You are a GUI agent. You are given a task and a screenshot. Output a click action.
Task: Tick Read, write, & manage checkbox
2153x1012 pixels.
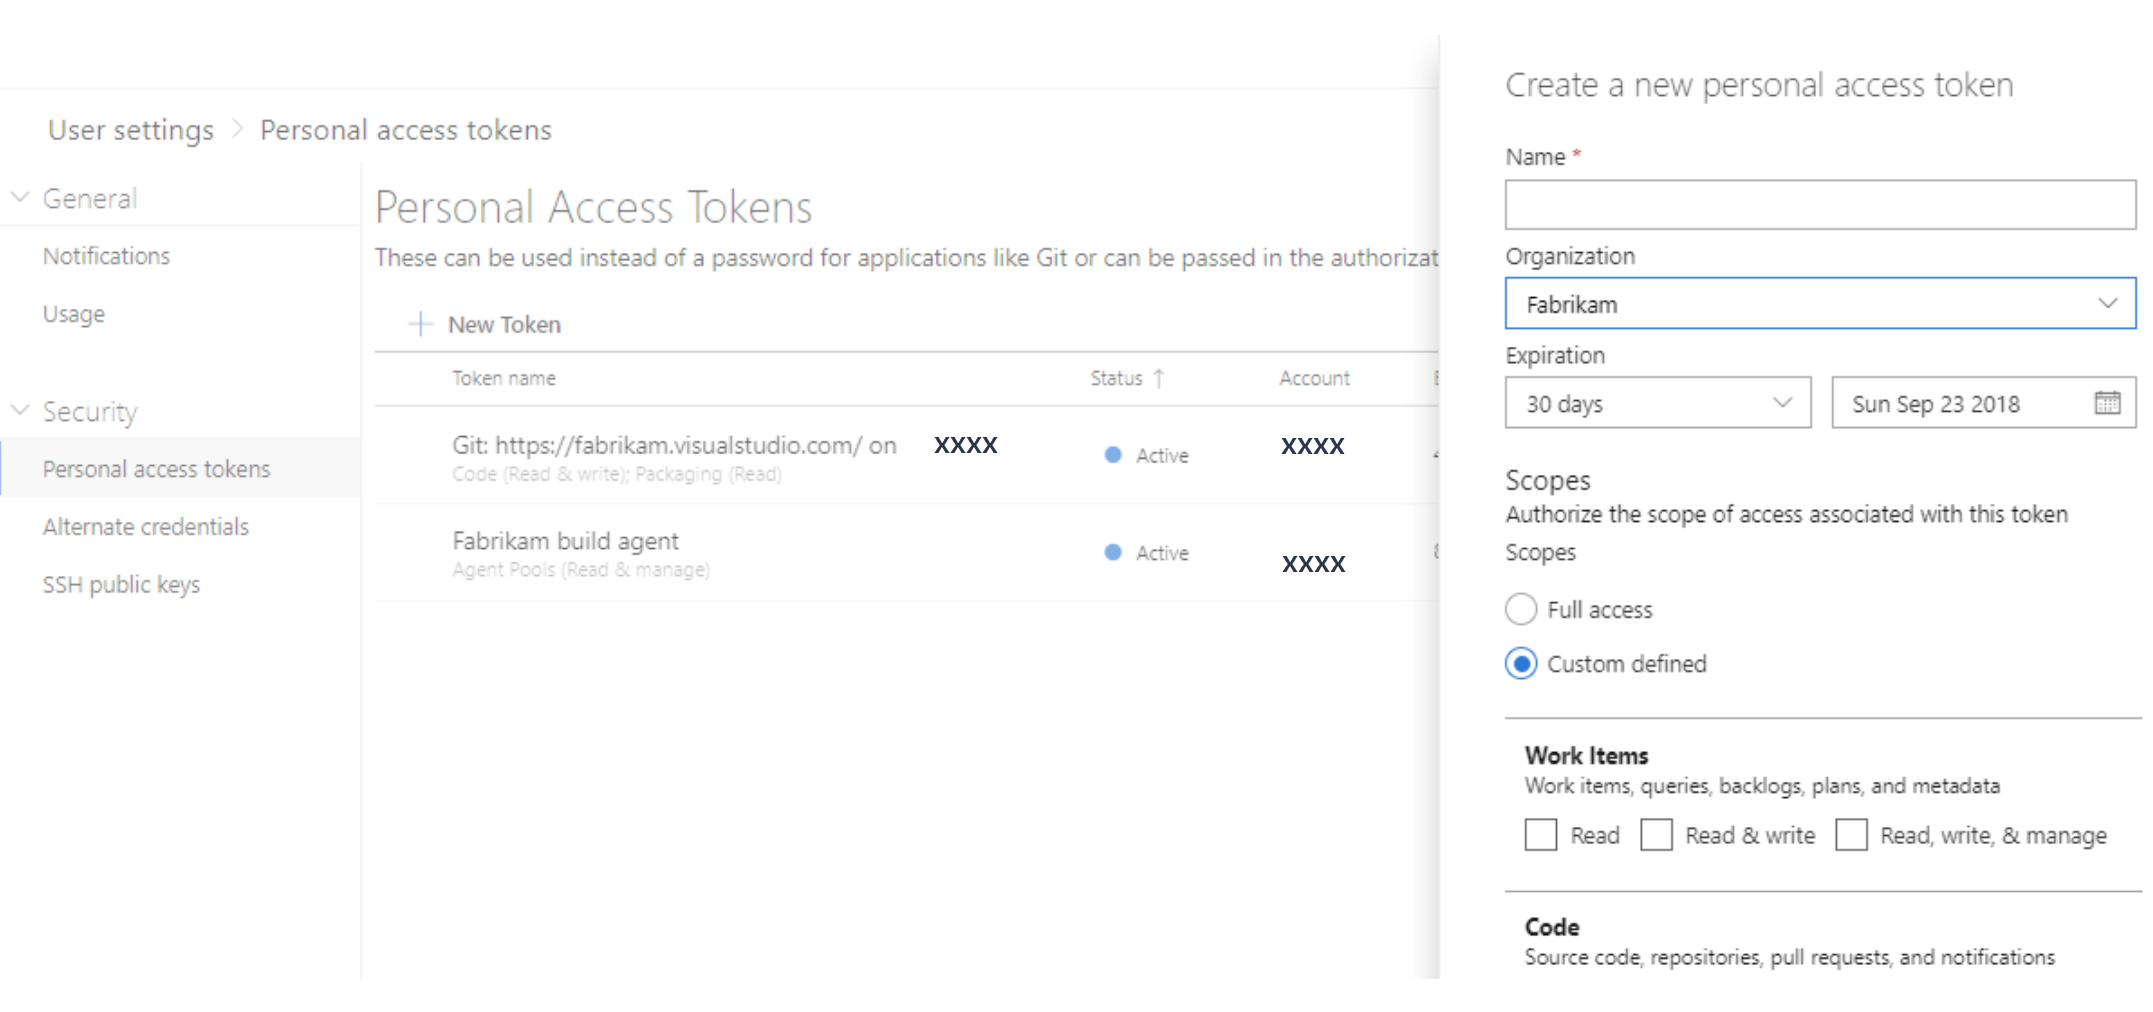tap(1851, 835)
